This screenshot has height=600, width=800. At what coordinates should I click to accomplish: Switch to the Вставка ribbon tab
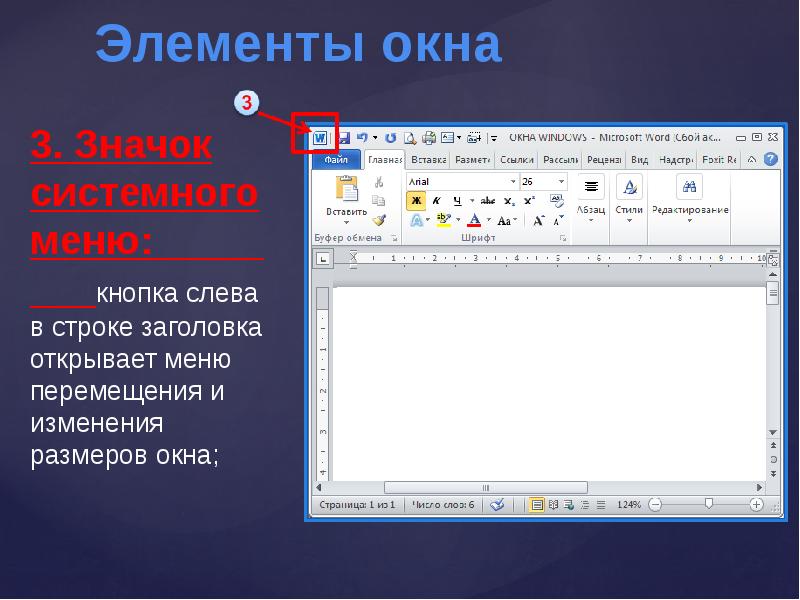point(428,160)
